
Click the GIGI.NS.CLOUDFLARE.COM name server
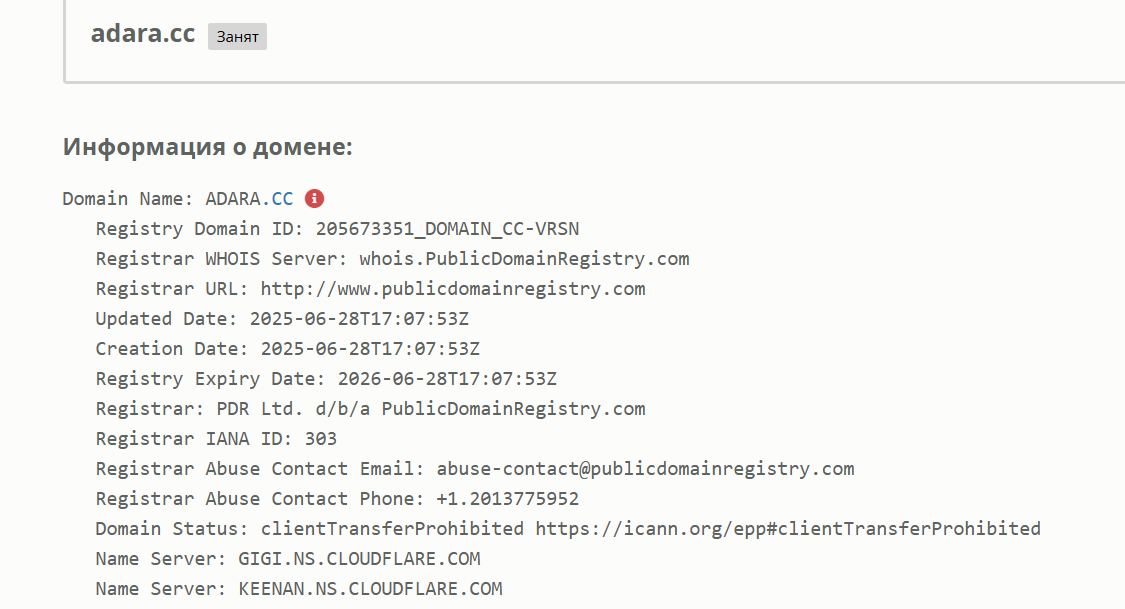[x=359, y=560]
